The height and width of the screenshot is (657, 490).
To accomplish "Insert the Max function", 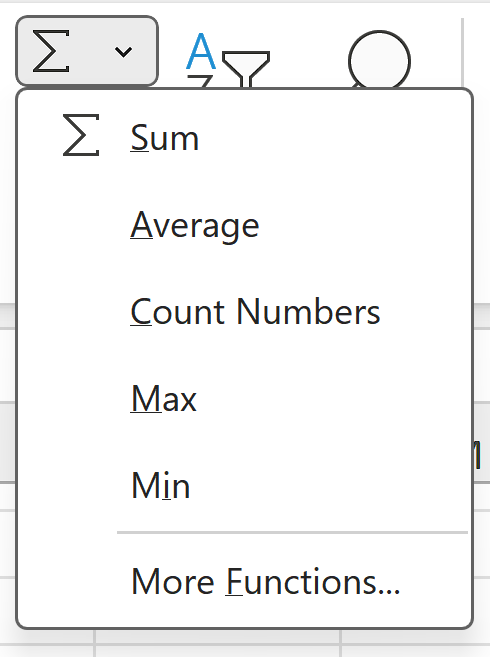I will [245, 399].
